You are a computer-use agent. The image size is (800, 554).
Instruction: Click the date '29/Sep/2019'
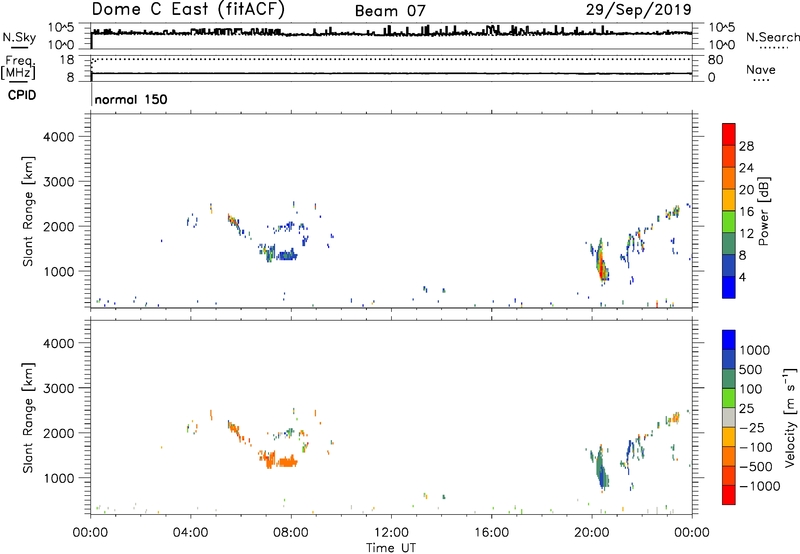click(x=639, y=9)
